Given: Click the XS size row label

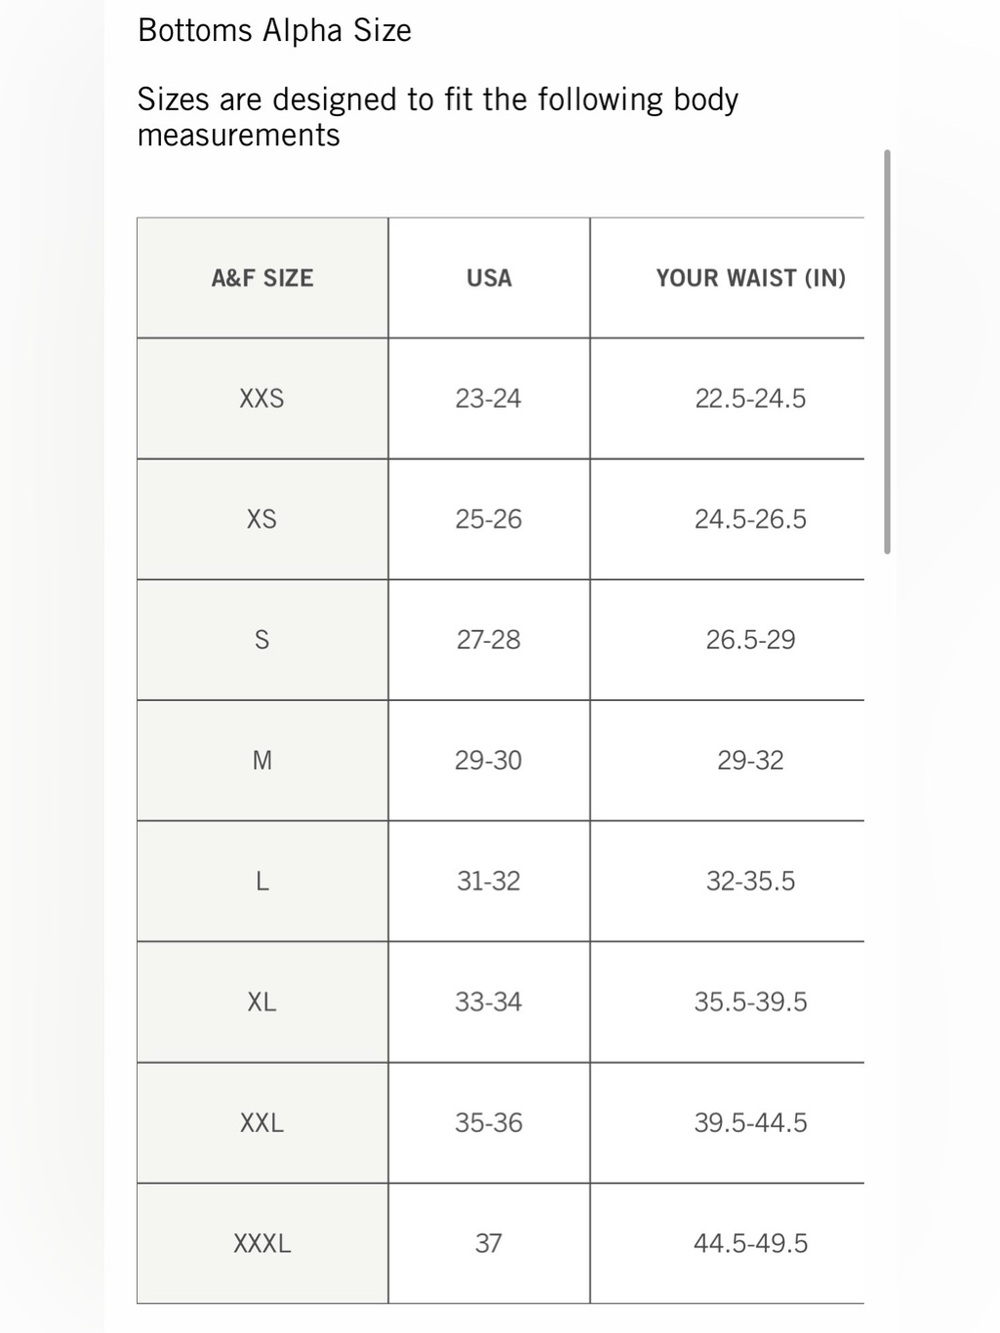Looking at the screenshot, I should pyautogui.click(x=262, y=520).
